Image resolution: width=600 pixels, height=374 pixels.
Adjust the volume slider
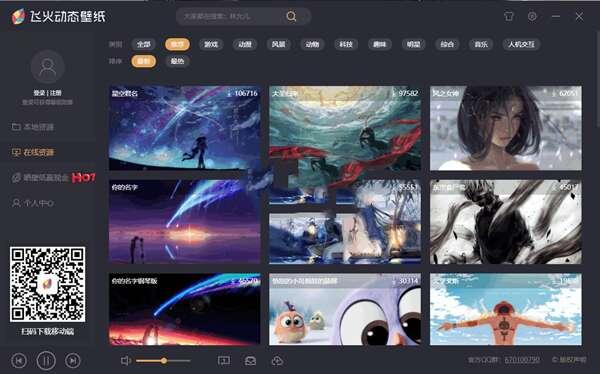(x=163, y=361)
